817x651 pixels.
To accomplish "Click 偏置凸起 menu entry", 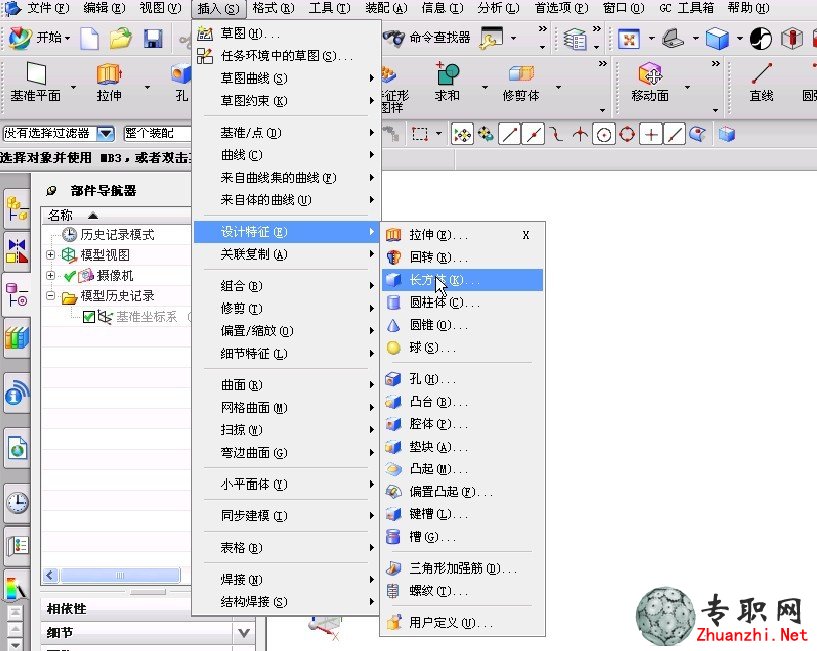I will point(462,492).
